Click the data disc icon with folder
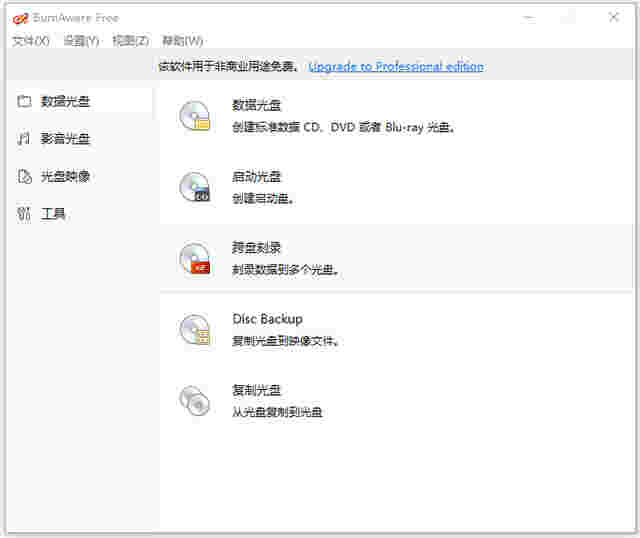Viewport: 640px width, 538px height. click(195, 116)
